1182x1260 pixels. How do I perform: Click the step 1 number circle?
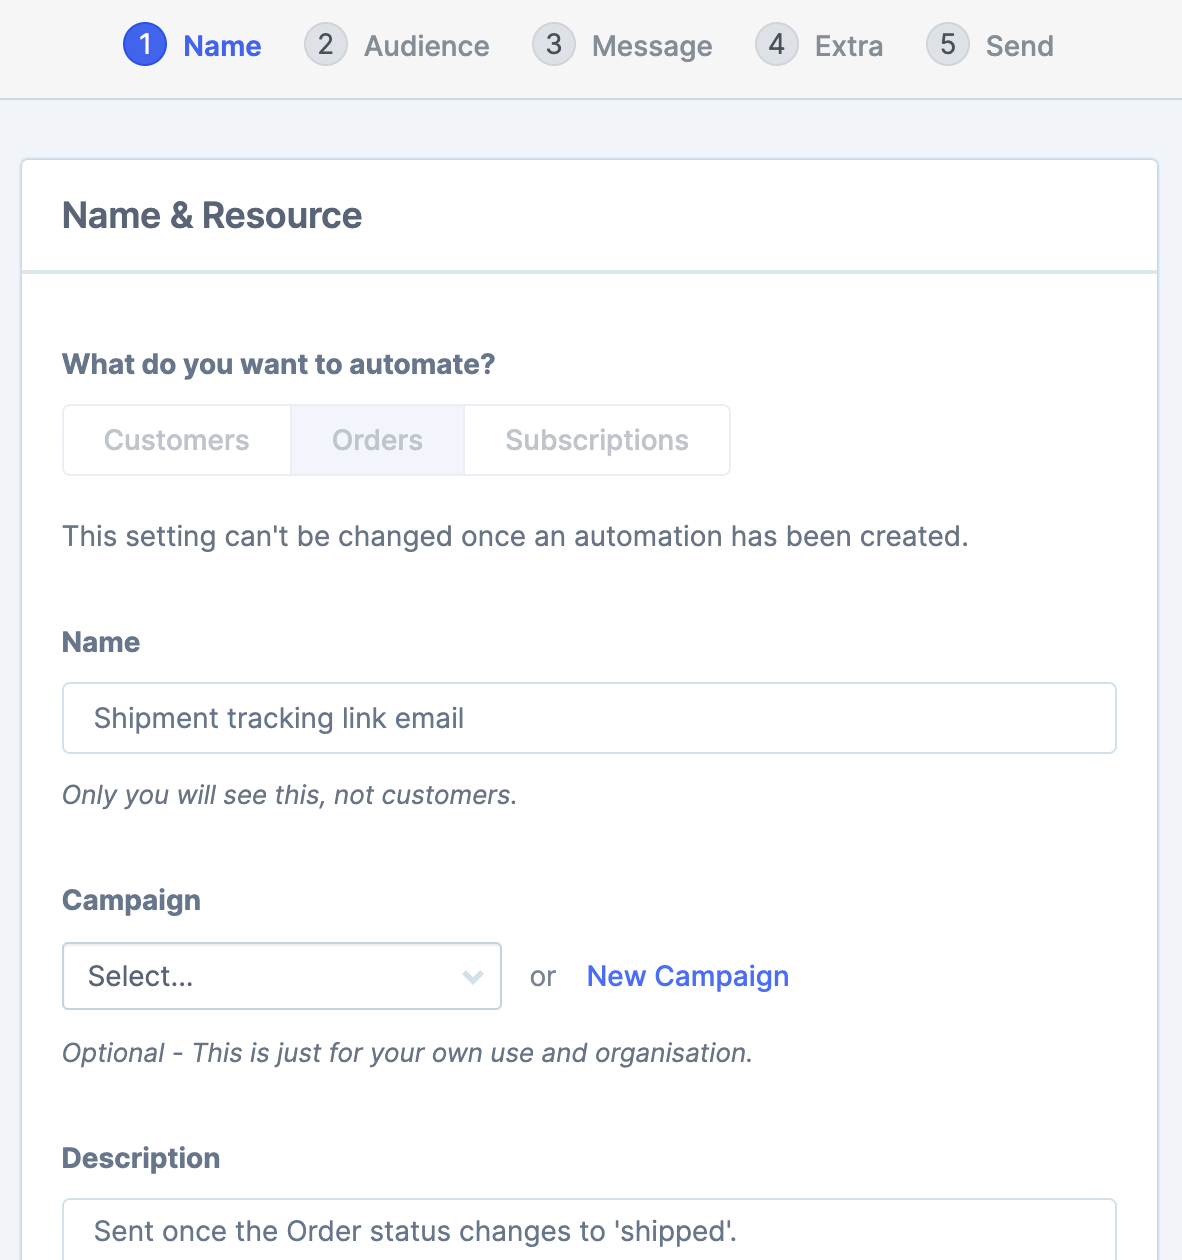pyautogui.click(x=145, y=45)
